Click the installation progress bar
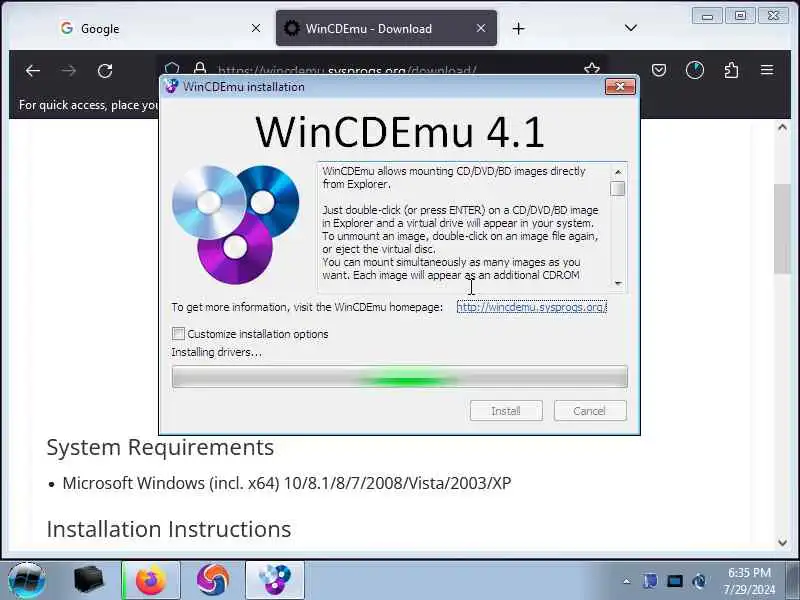 tap(399, 377)
